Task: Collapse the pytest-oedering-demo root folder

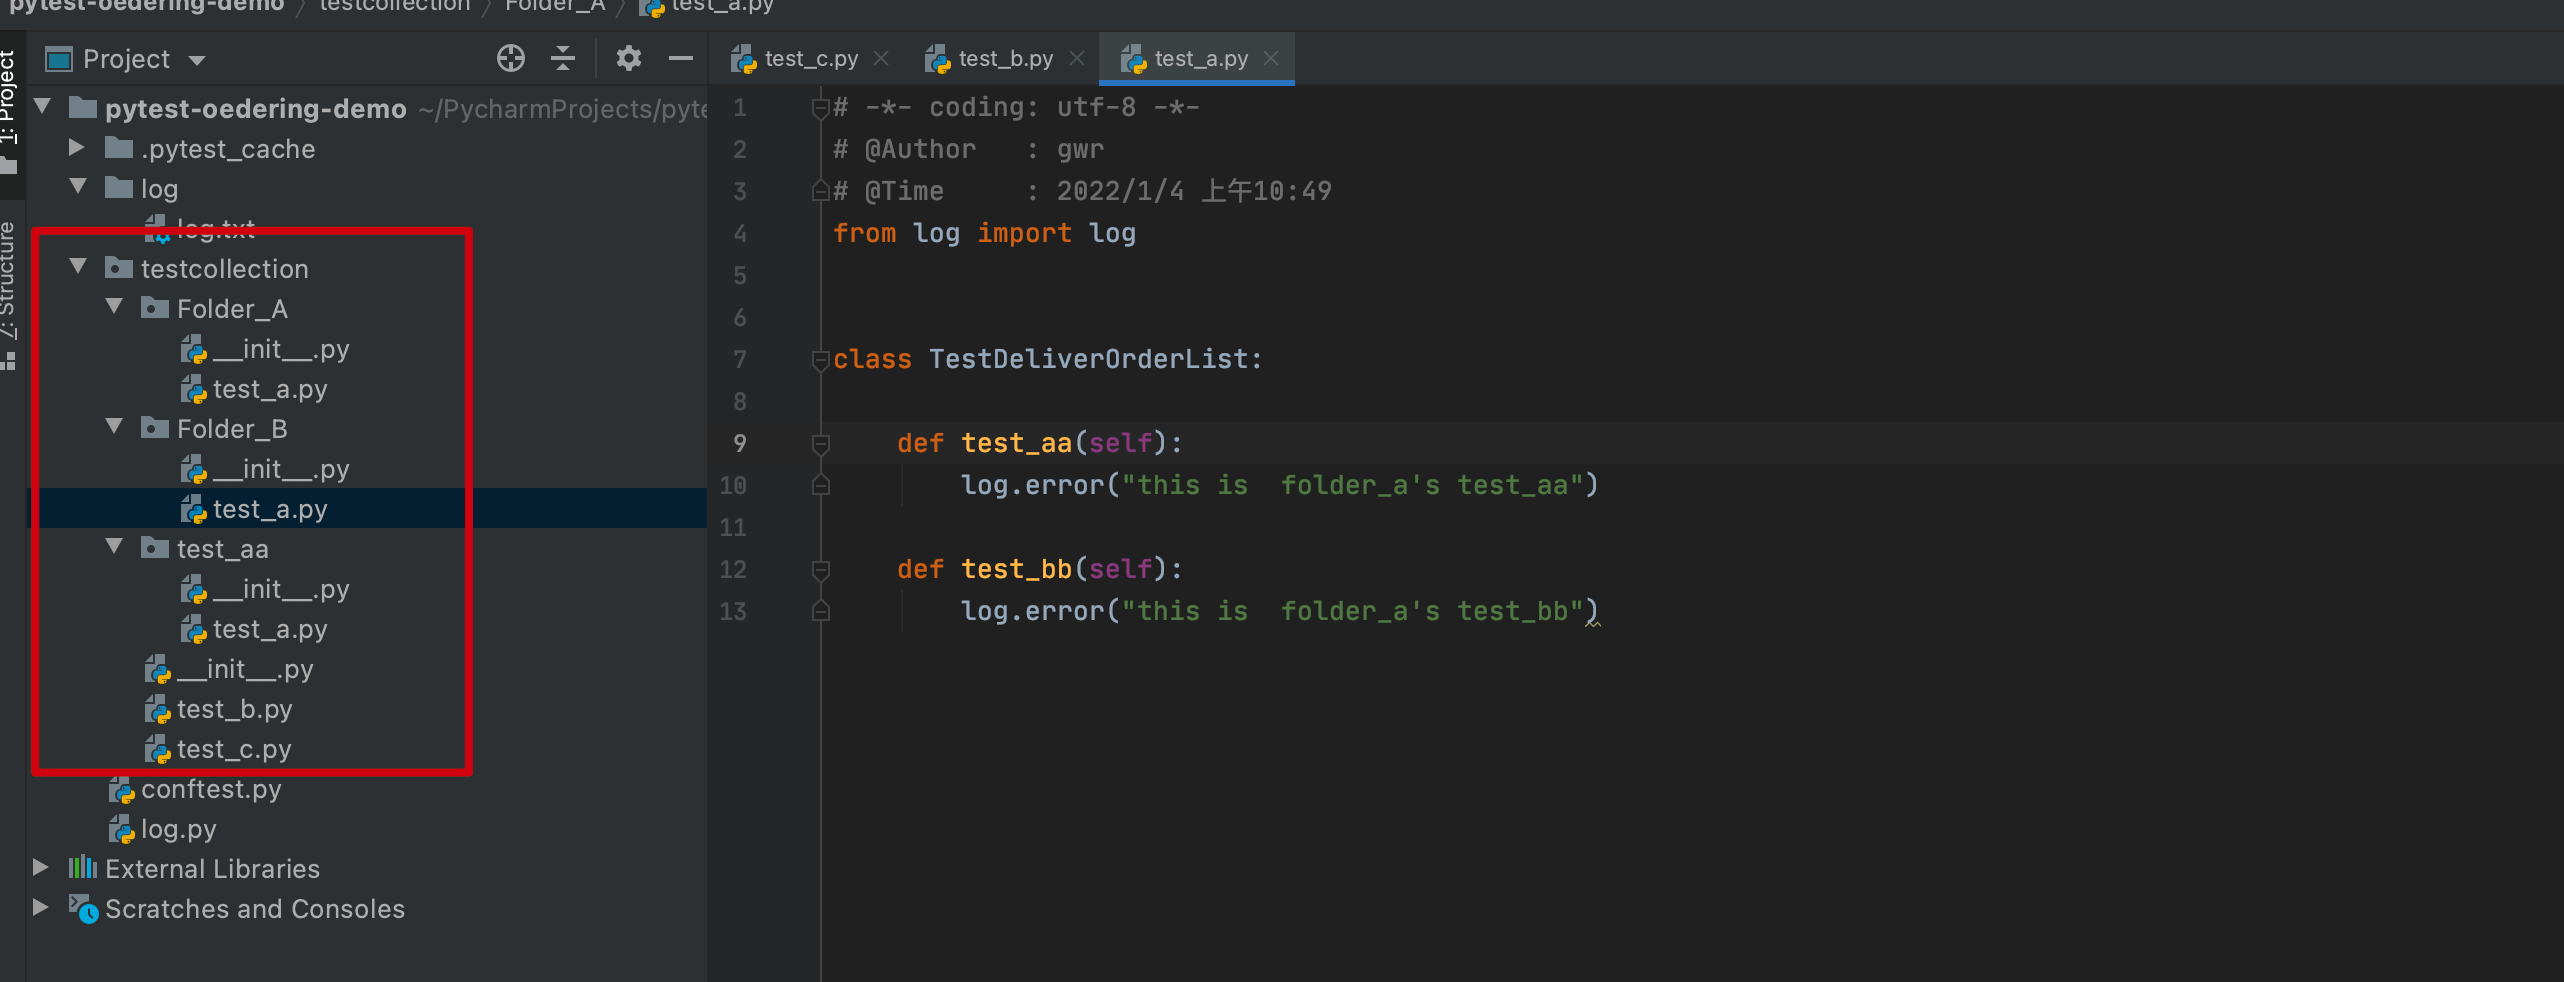Action: pyautogui.click(x=43, y=107)
